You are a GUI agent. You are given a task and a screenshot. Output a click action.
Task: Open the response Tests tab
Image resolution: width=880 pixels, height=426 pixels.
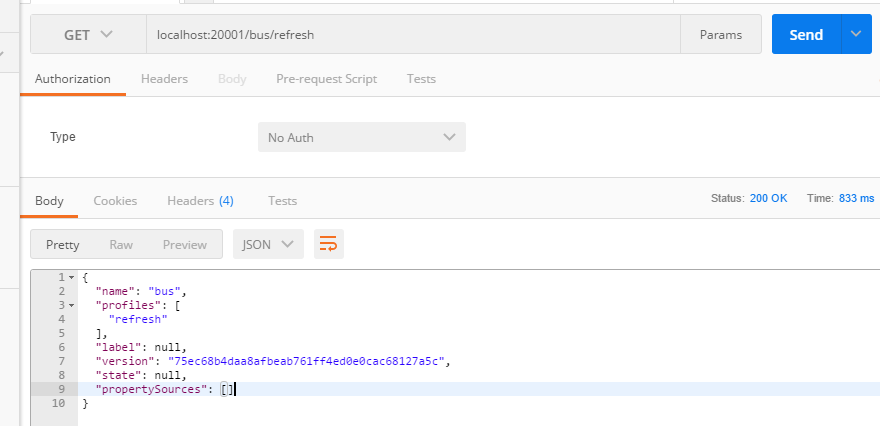point(282,201)
